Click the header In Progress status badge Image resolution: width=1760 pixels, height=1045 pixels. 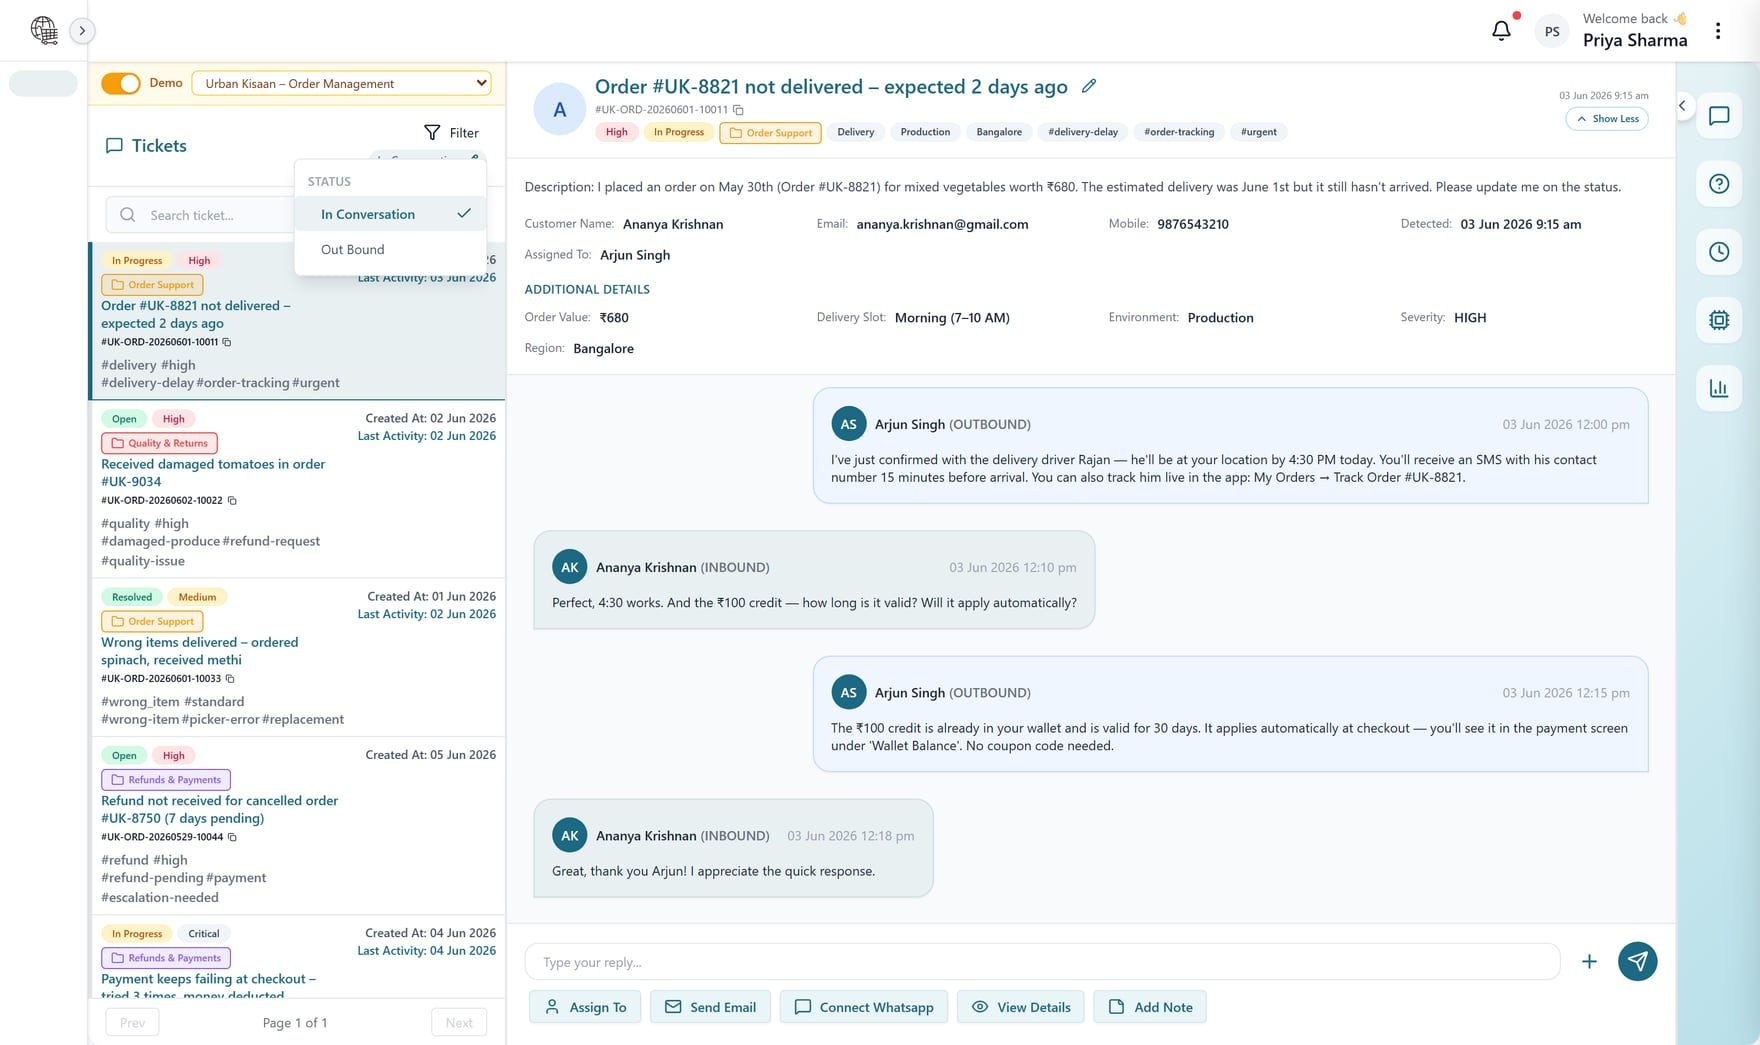tap(678, 132)
